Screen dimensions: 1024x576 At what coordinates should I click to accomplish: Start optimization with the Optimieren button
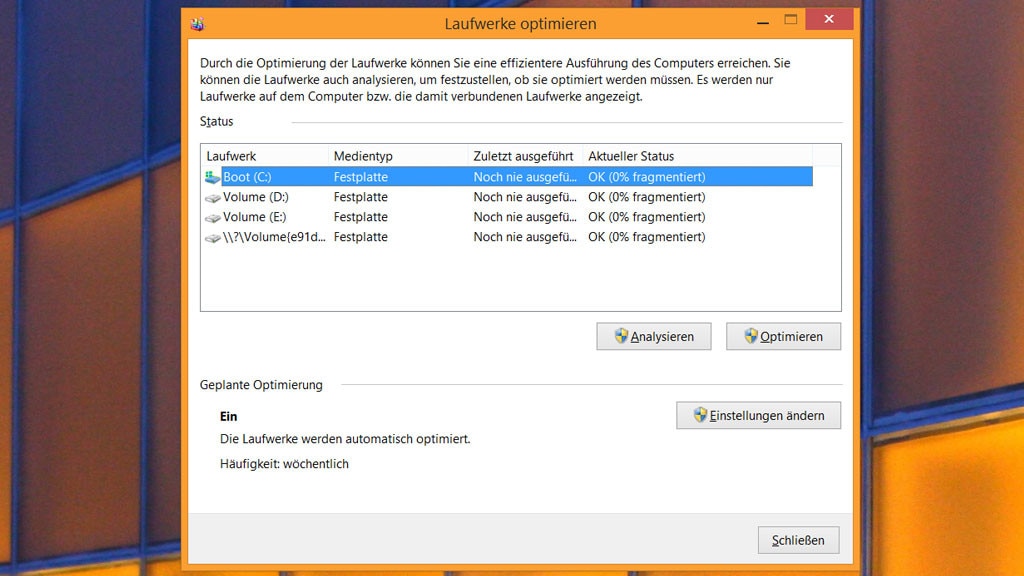point(783,336)
